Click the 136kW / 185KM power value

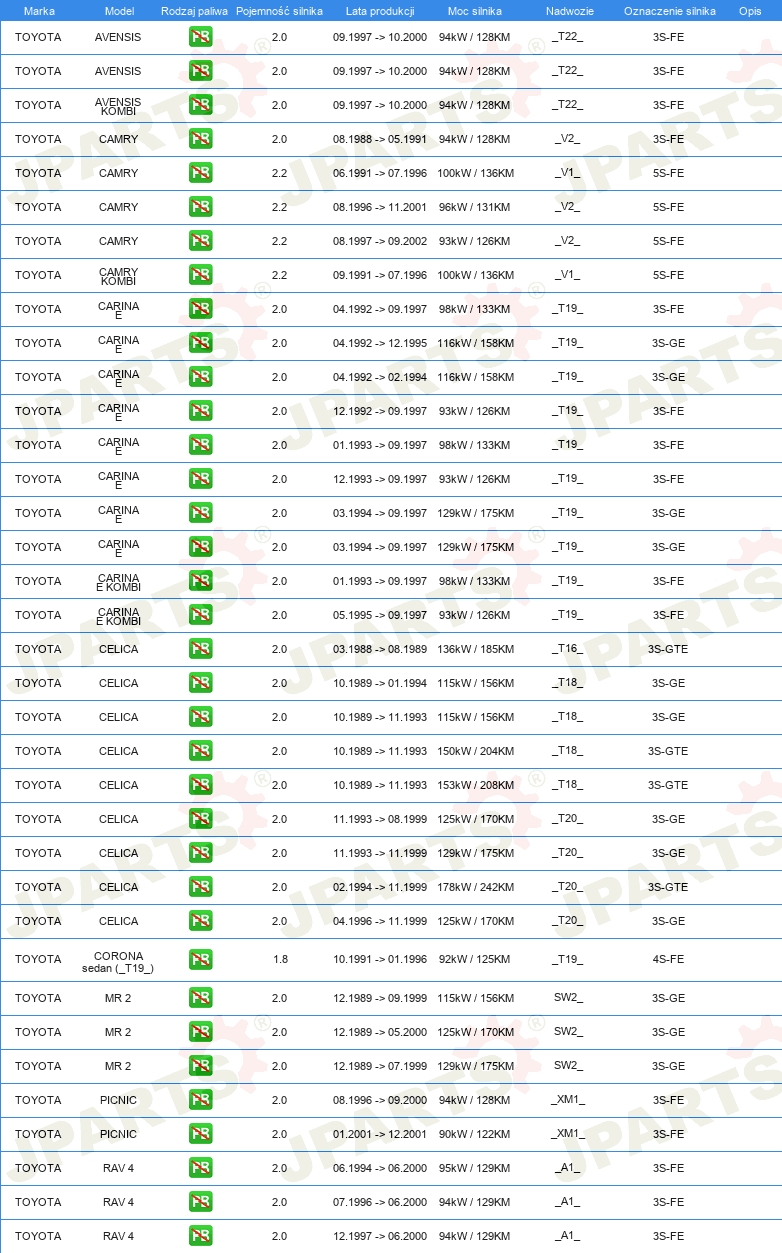coord(475,649)
